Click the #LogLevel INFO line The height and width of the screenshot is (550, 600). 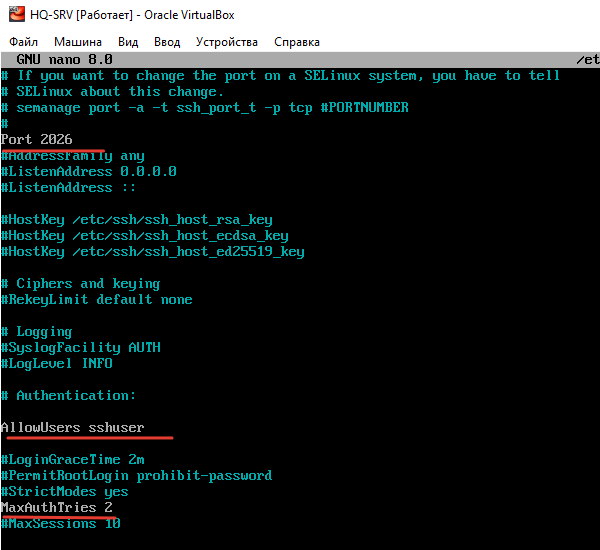pyautogui.click(x=56, y=363)
